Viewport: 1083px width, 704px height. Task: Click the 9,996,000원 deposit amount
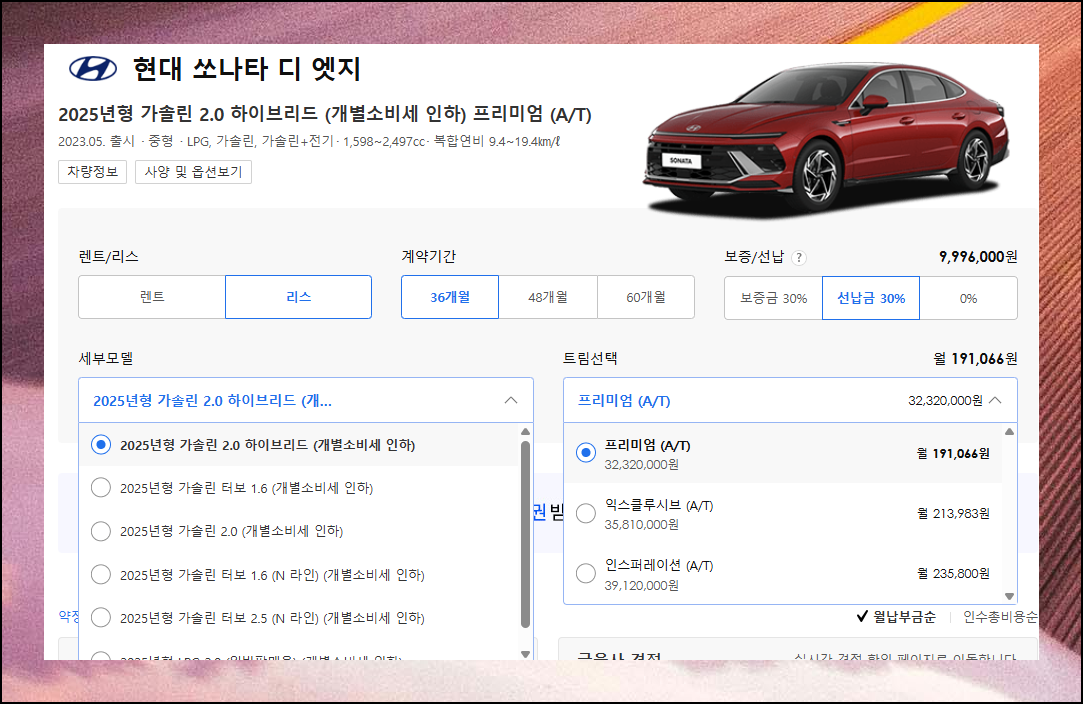[978, 257]
